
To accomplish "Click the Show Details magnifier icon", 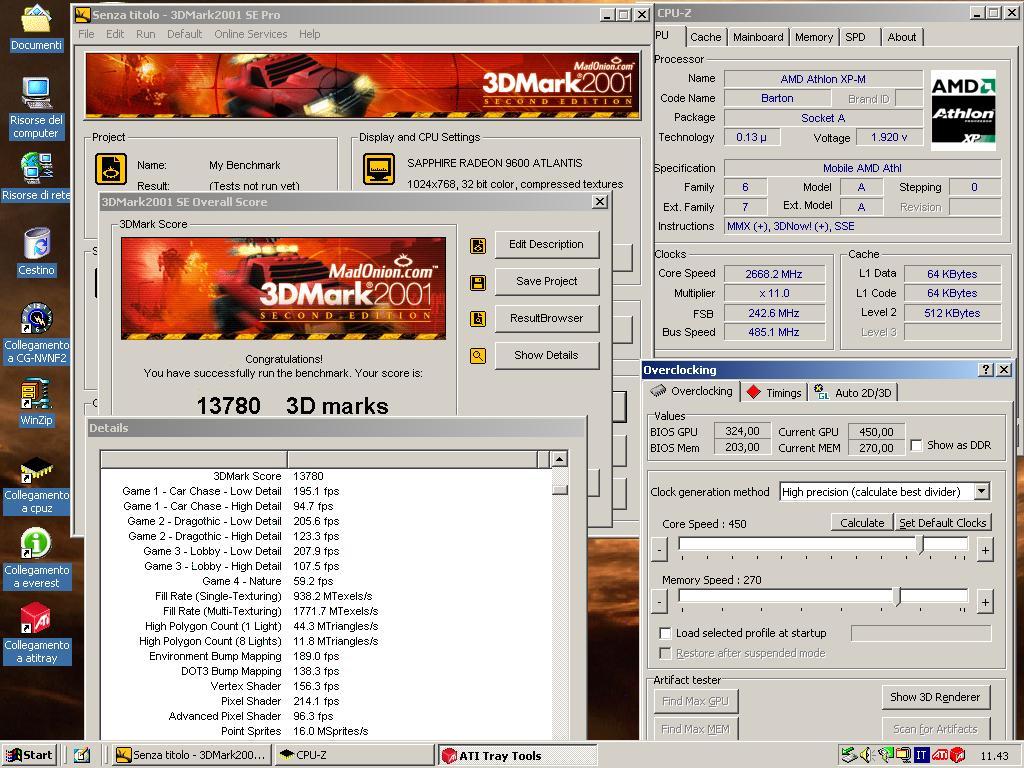I will [478, 356].
